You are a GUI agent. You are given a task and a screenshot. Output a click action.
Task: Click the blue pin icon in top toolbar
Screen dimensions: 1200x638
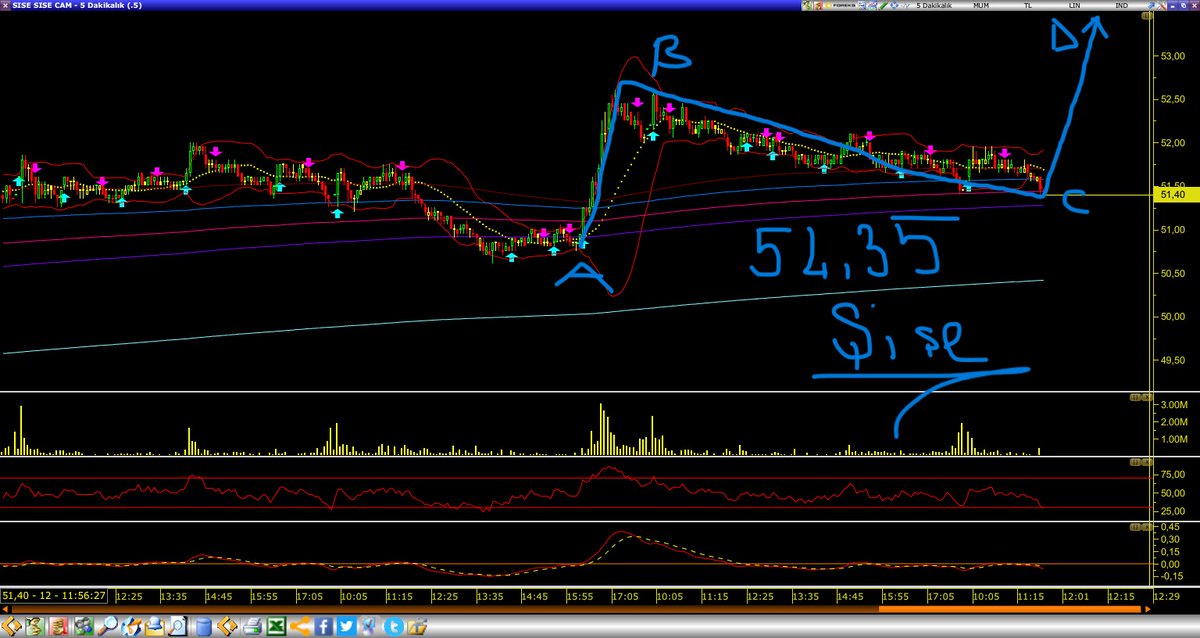1151,6
